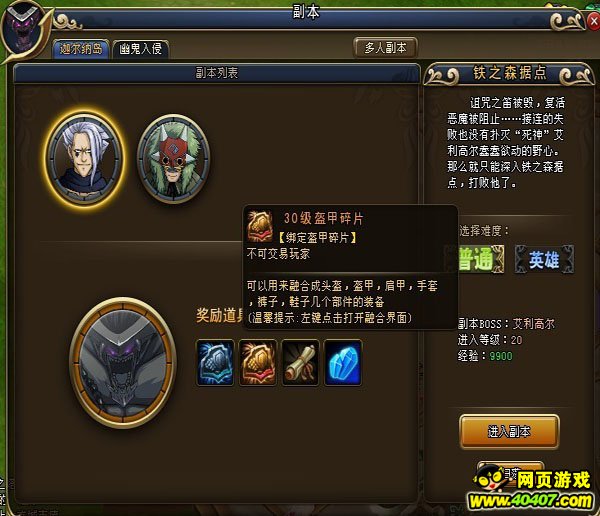Click the dark armored boss portrait
This screenshot has height=516, width=600.
click(x=123, y=363)
